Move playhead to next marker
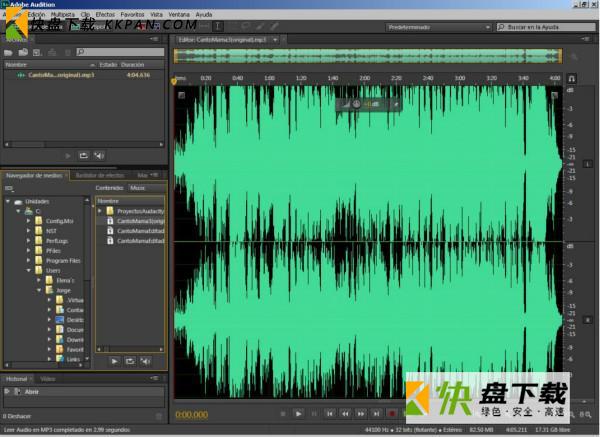Image resolution: width=600 pixels, height=437 pixels. [x=377, y=414]
